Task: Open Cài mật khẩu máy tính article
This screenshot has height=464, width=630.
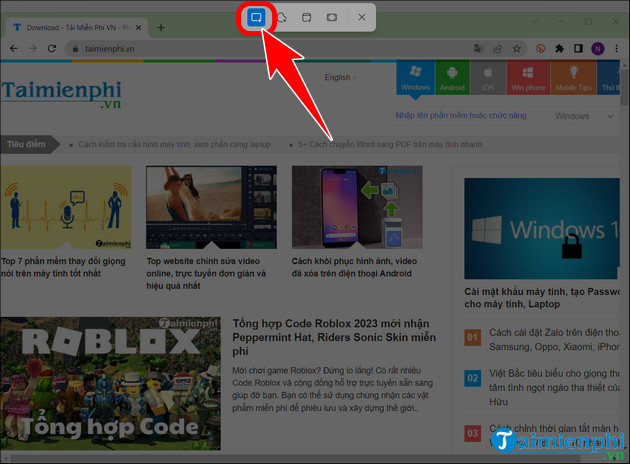Action: (x=542, y=298)
